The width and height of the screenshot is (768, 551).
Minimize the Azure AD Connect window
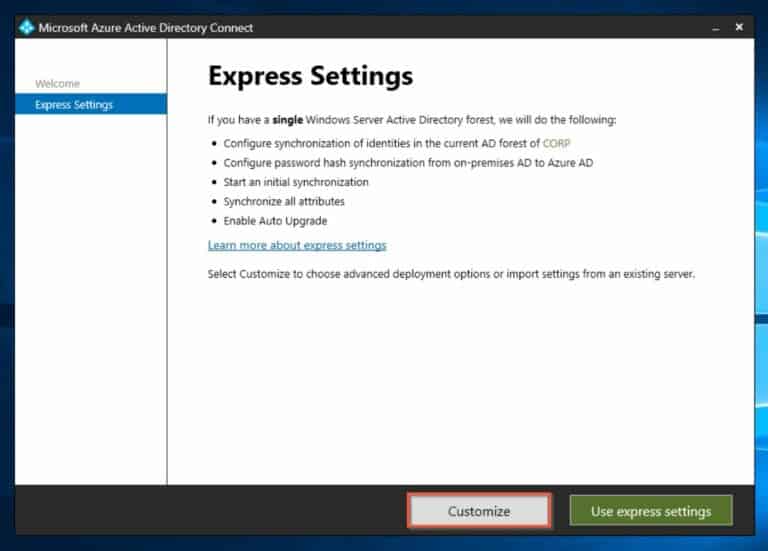[716, 28]
